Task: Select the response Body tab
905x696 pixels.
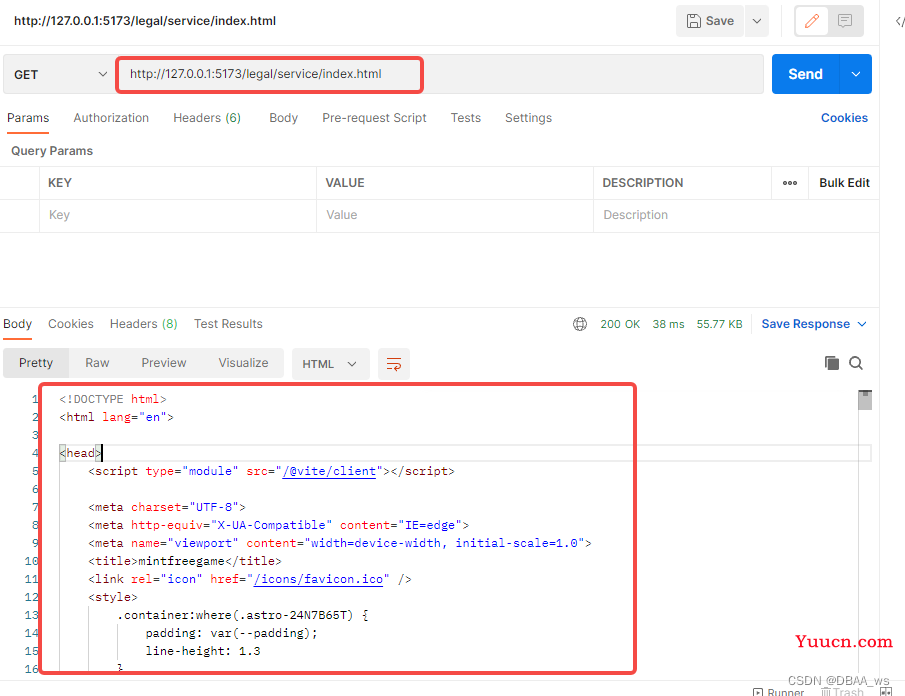Action: 17,324
